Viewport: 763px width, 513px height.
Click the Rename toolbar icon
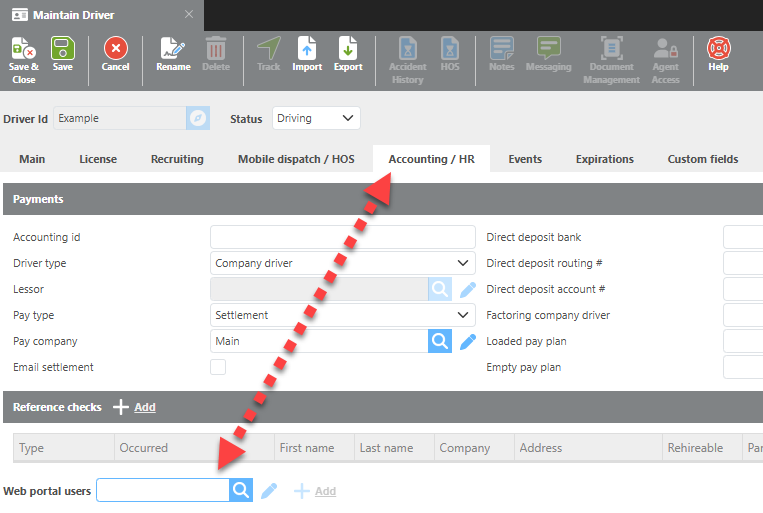tap(173, 48)
